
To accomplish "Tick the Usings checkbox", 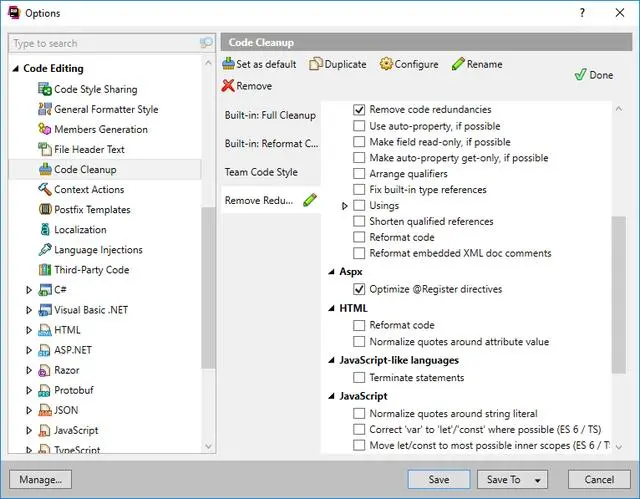I will click(359, 205).
